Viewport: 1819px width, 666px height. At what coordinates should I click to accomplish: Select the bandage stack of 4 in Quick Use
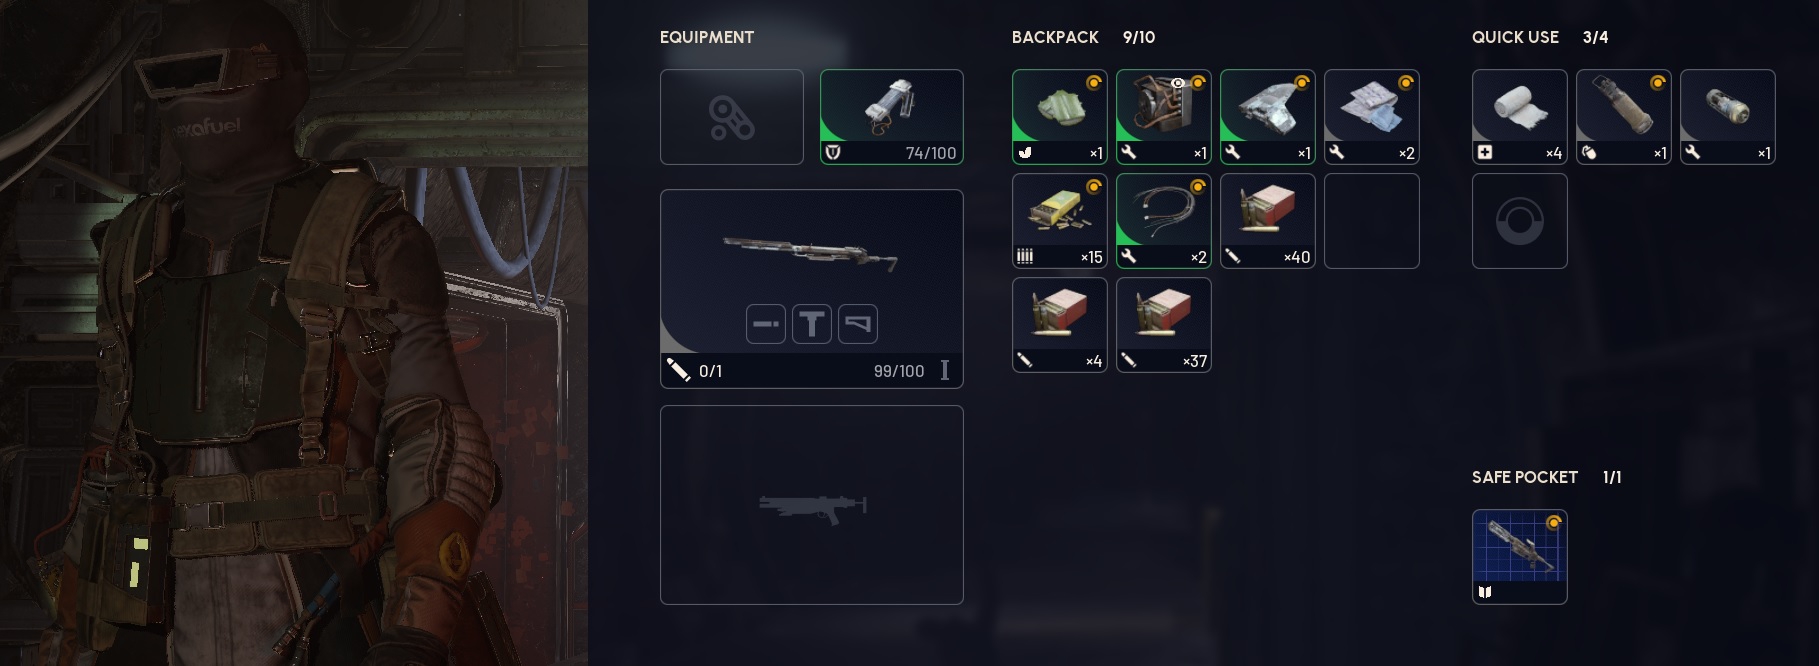1519,117
